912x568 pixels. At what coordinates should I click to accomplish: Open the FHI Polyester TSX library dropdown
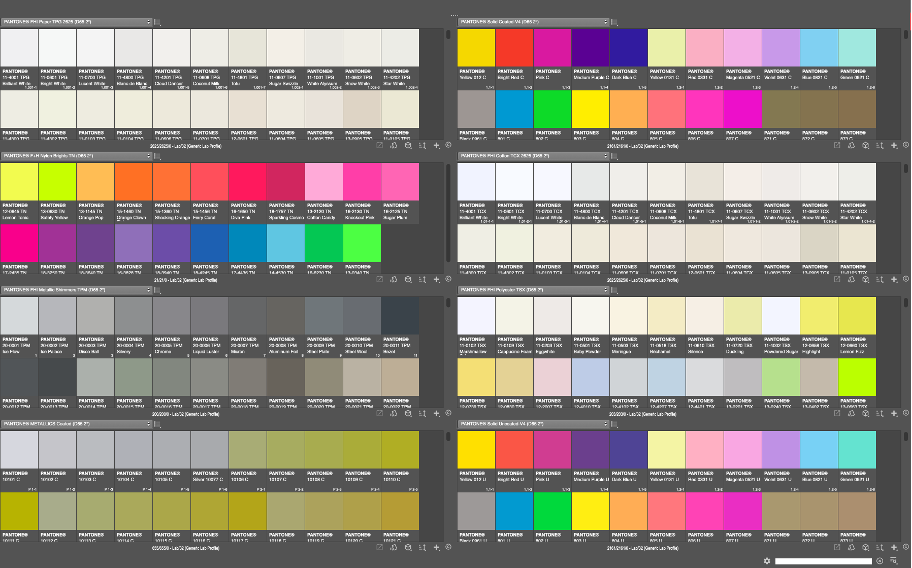[x=533, y=290]
